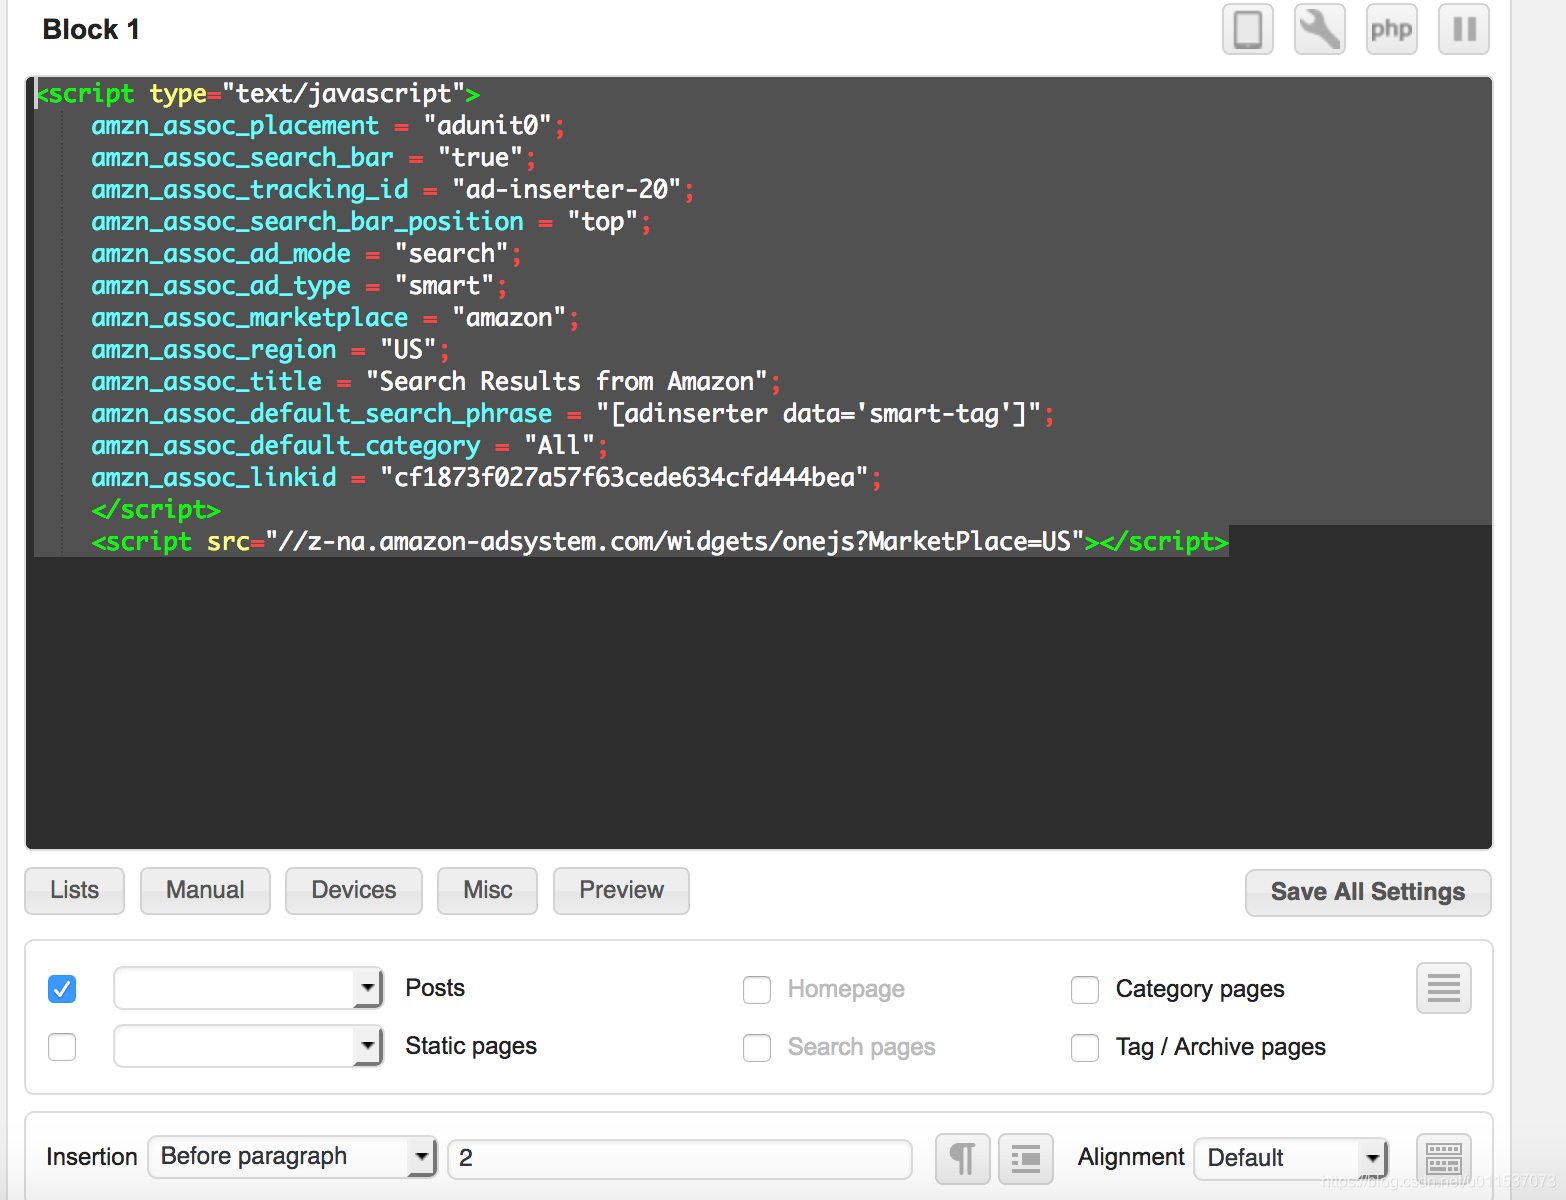Click the amzn_assoc_search_bar = "true" line

[313, 157]
